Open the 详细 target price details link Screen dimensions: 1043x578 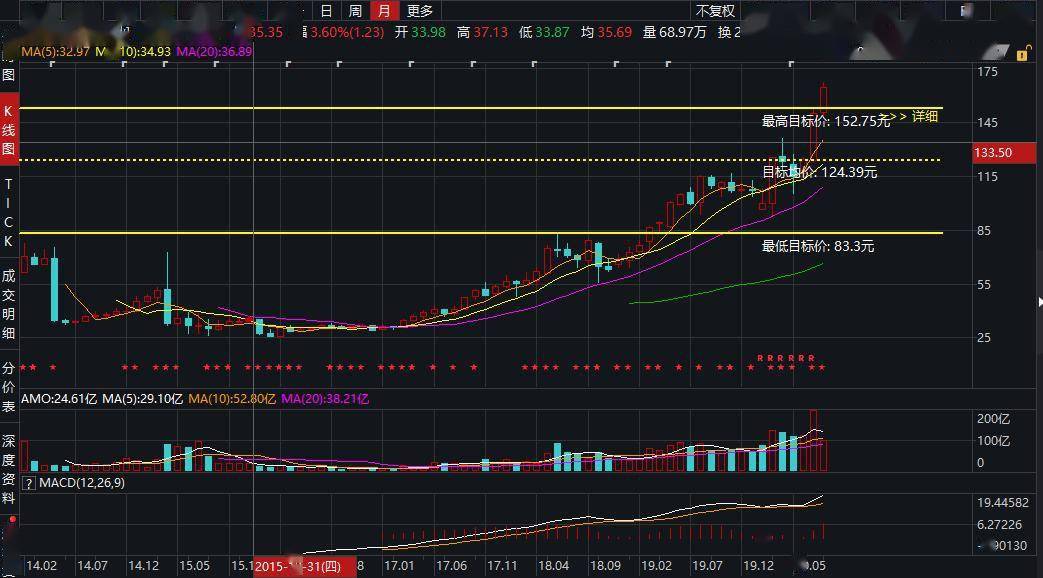click(919, 116)
